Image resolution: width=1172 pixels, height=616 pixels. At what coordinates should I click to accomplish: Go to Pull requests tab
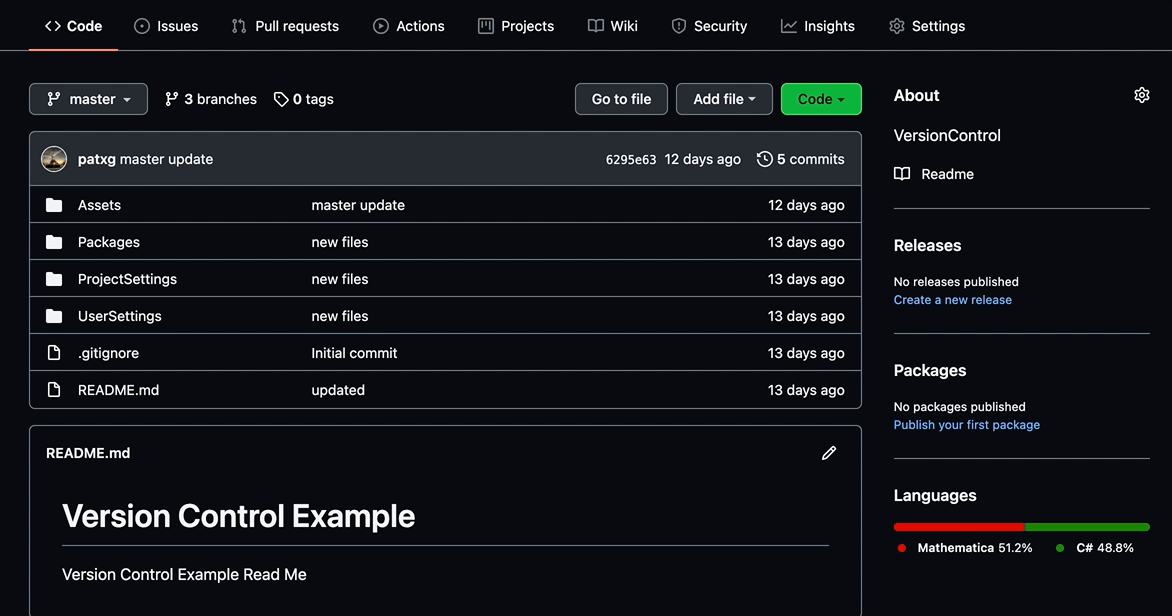[285, 26]
